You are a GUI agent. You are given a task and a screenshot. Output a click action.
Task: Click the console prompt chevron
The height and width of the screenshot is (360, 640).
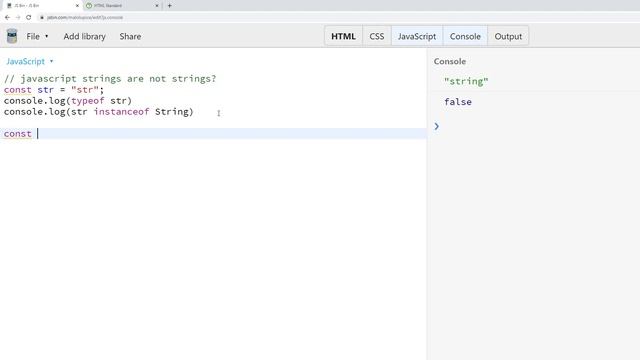436,126
